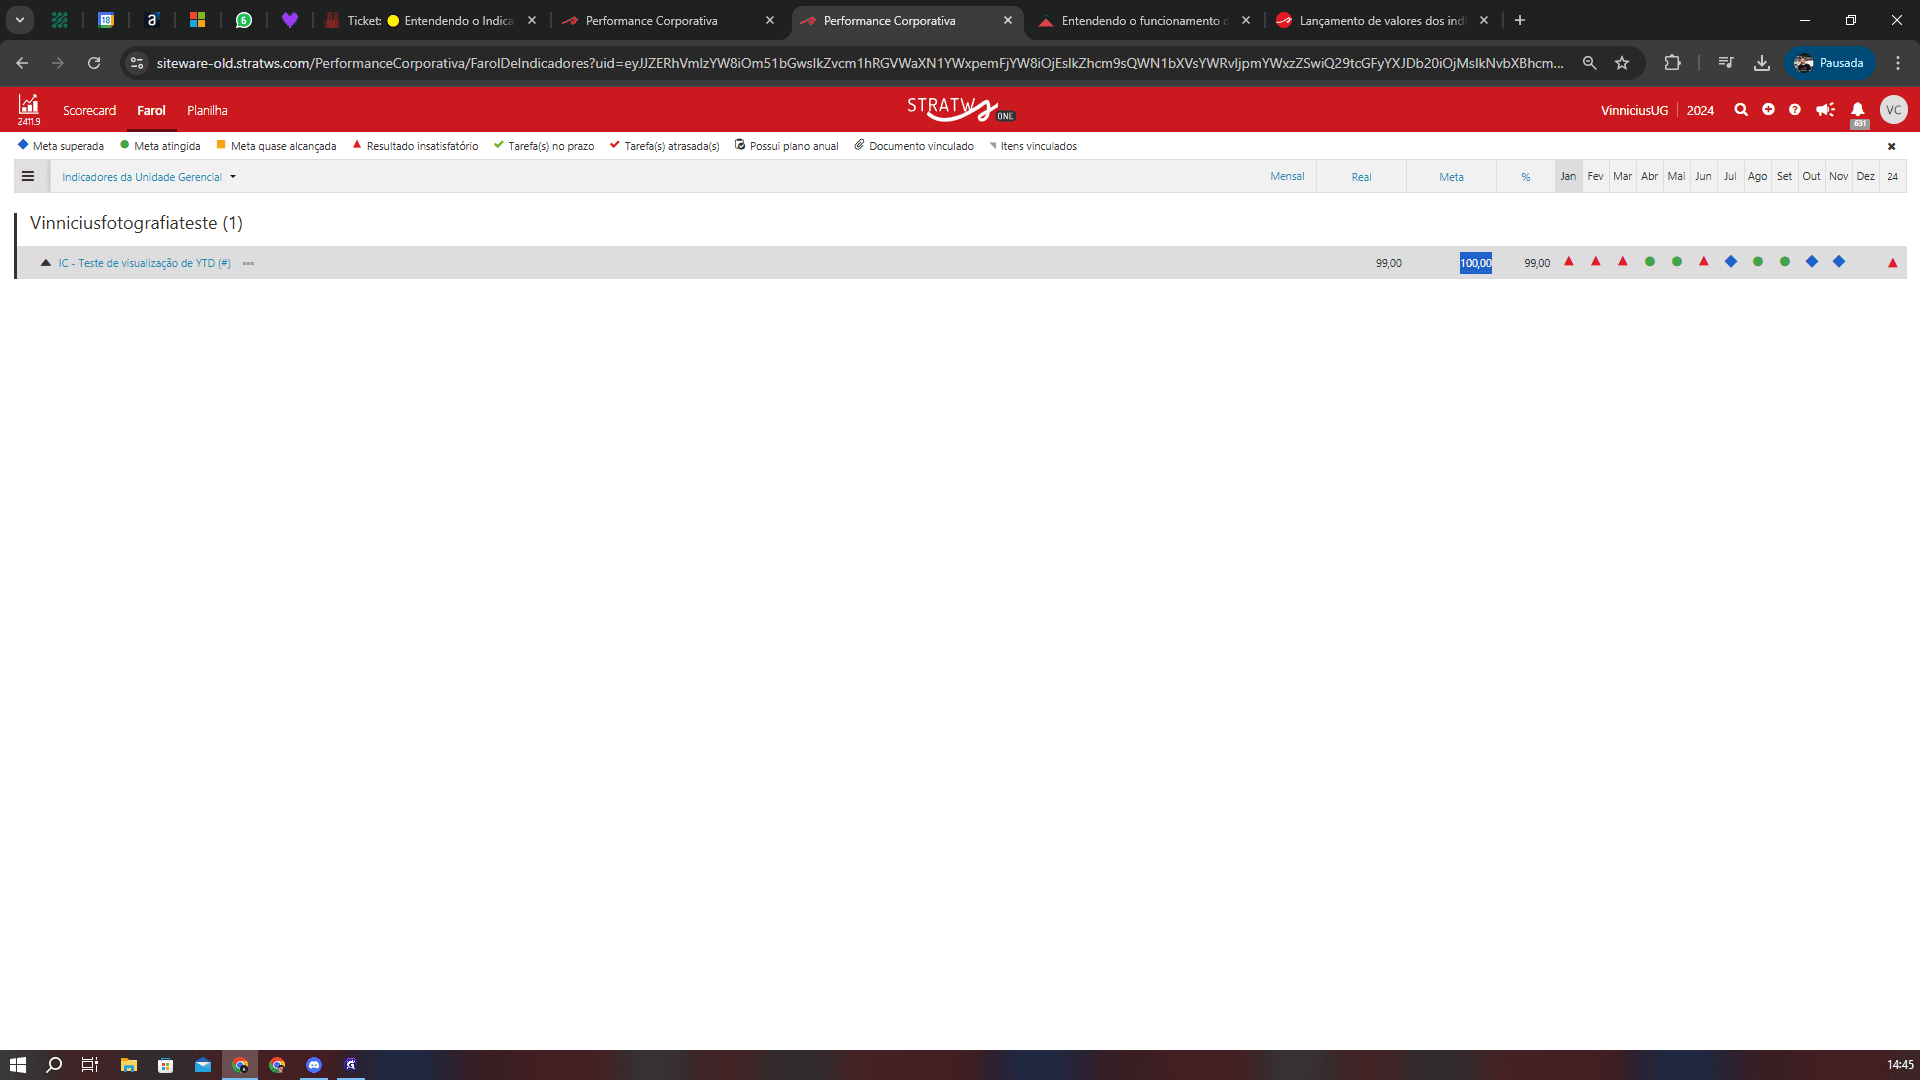Open the ViniciusUG unit selector
This screenshot has height=1080, width=1920.
[x=1634, y=110]
